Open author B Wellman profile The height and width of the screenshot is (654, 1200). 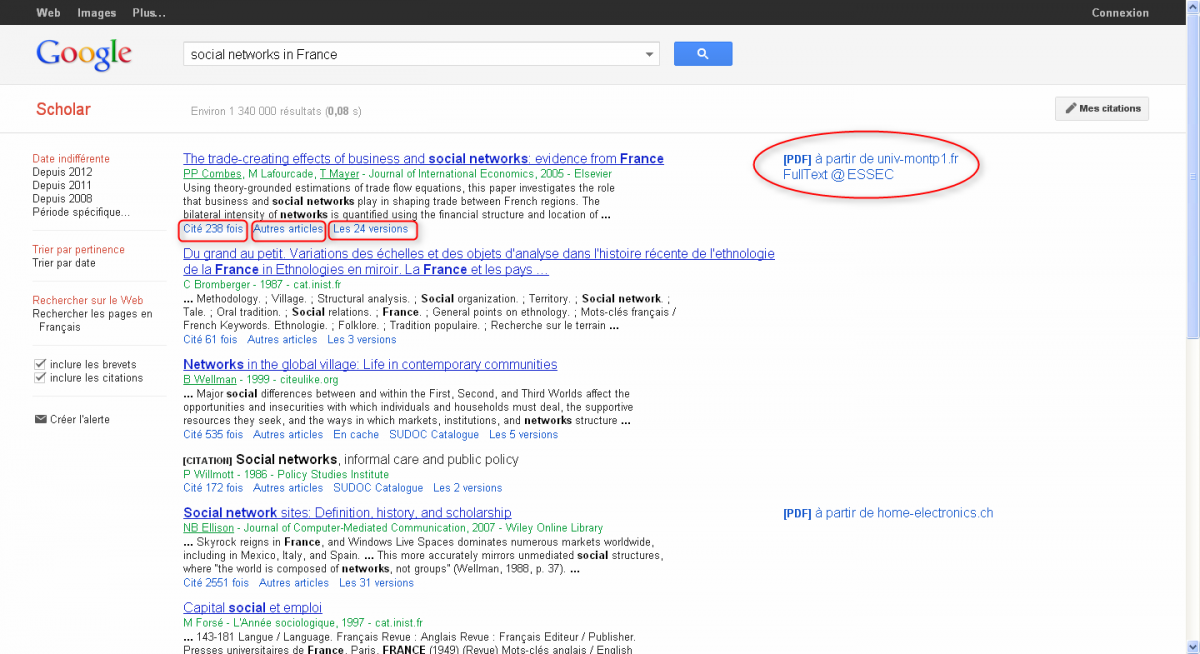tap(210, 379)
